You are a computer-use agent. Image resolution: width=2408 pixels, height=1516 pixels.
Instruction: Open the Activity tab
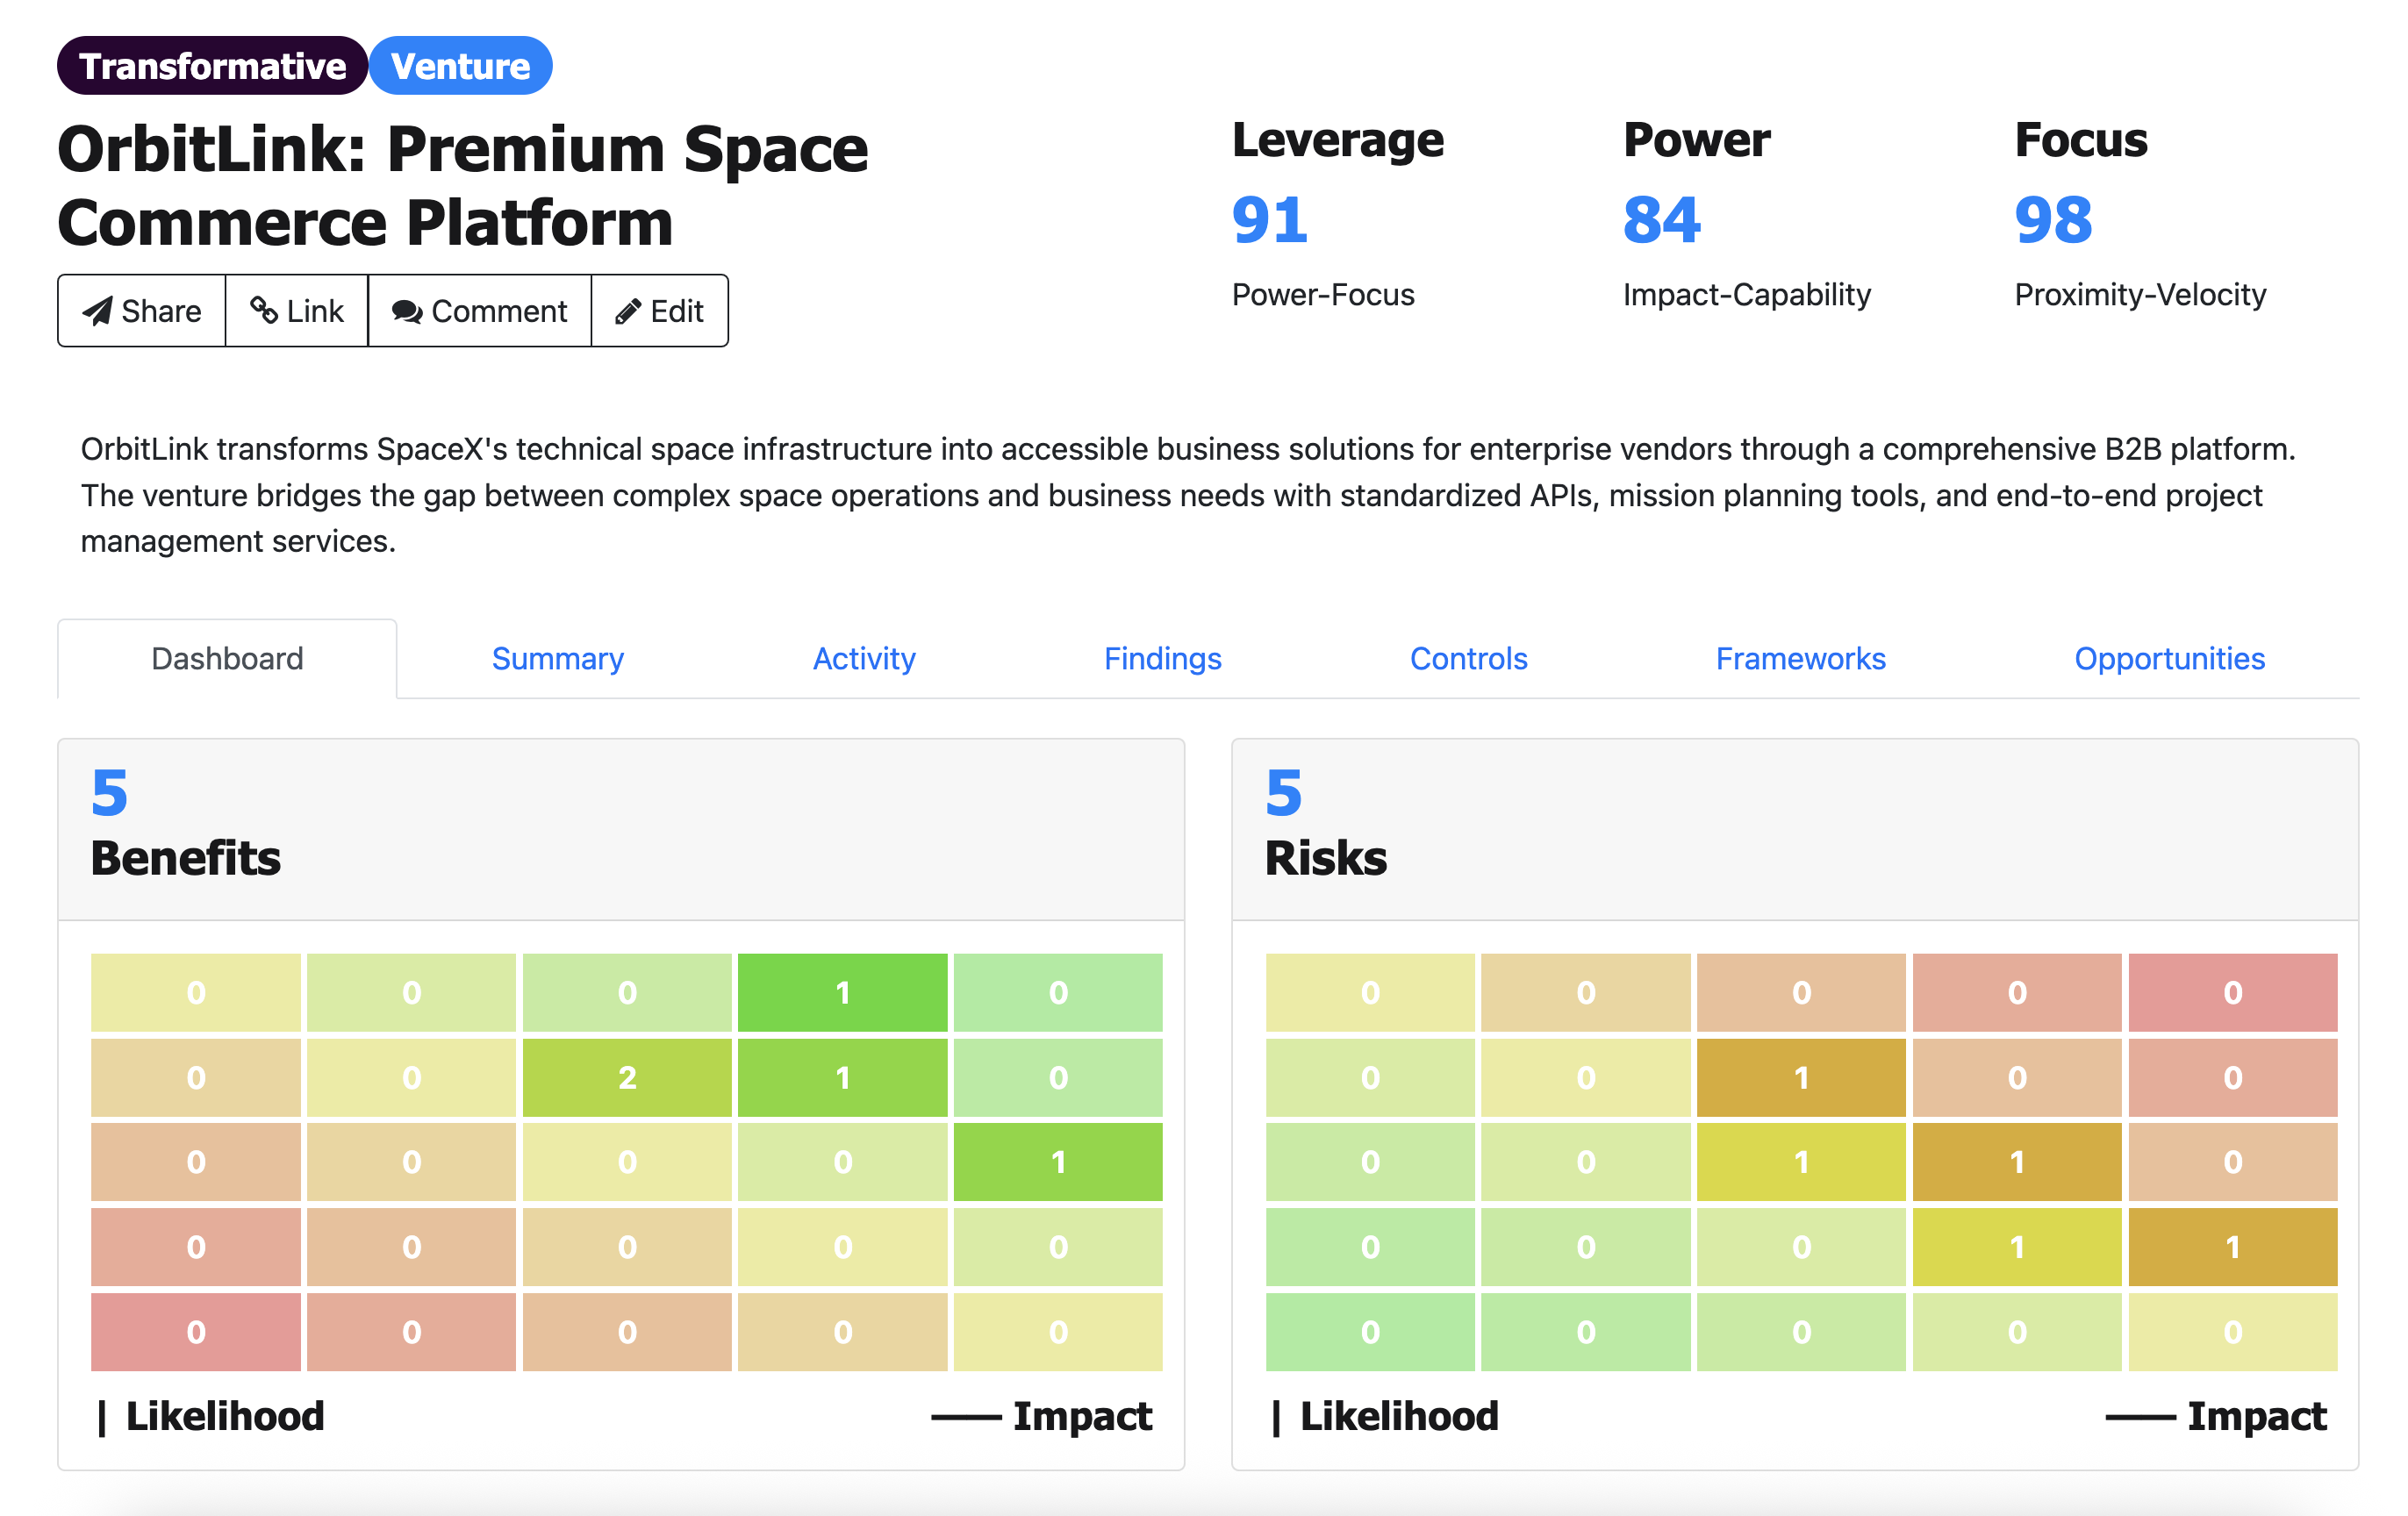pos(864,658)
